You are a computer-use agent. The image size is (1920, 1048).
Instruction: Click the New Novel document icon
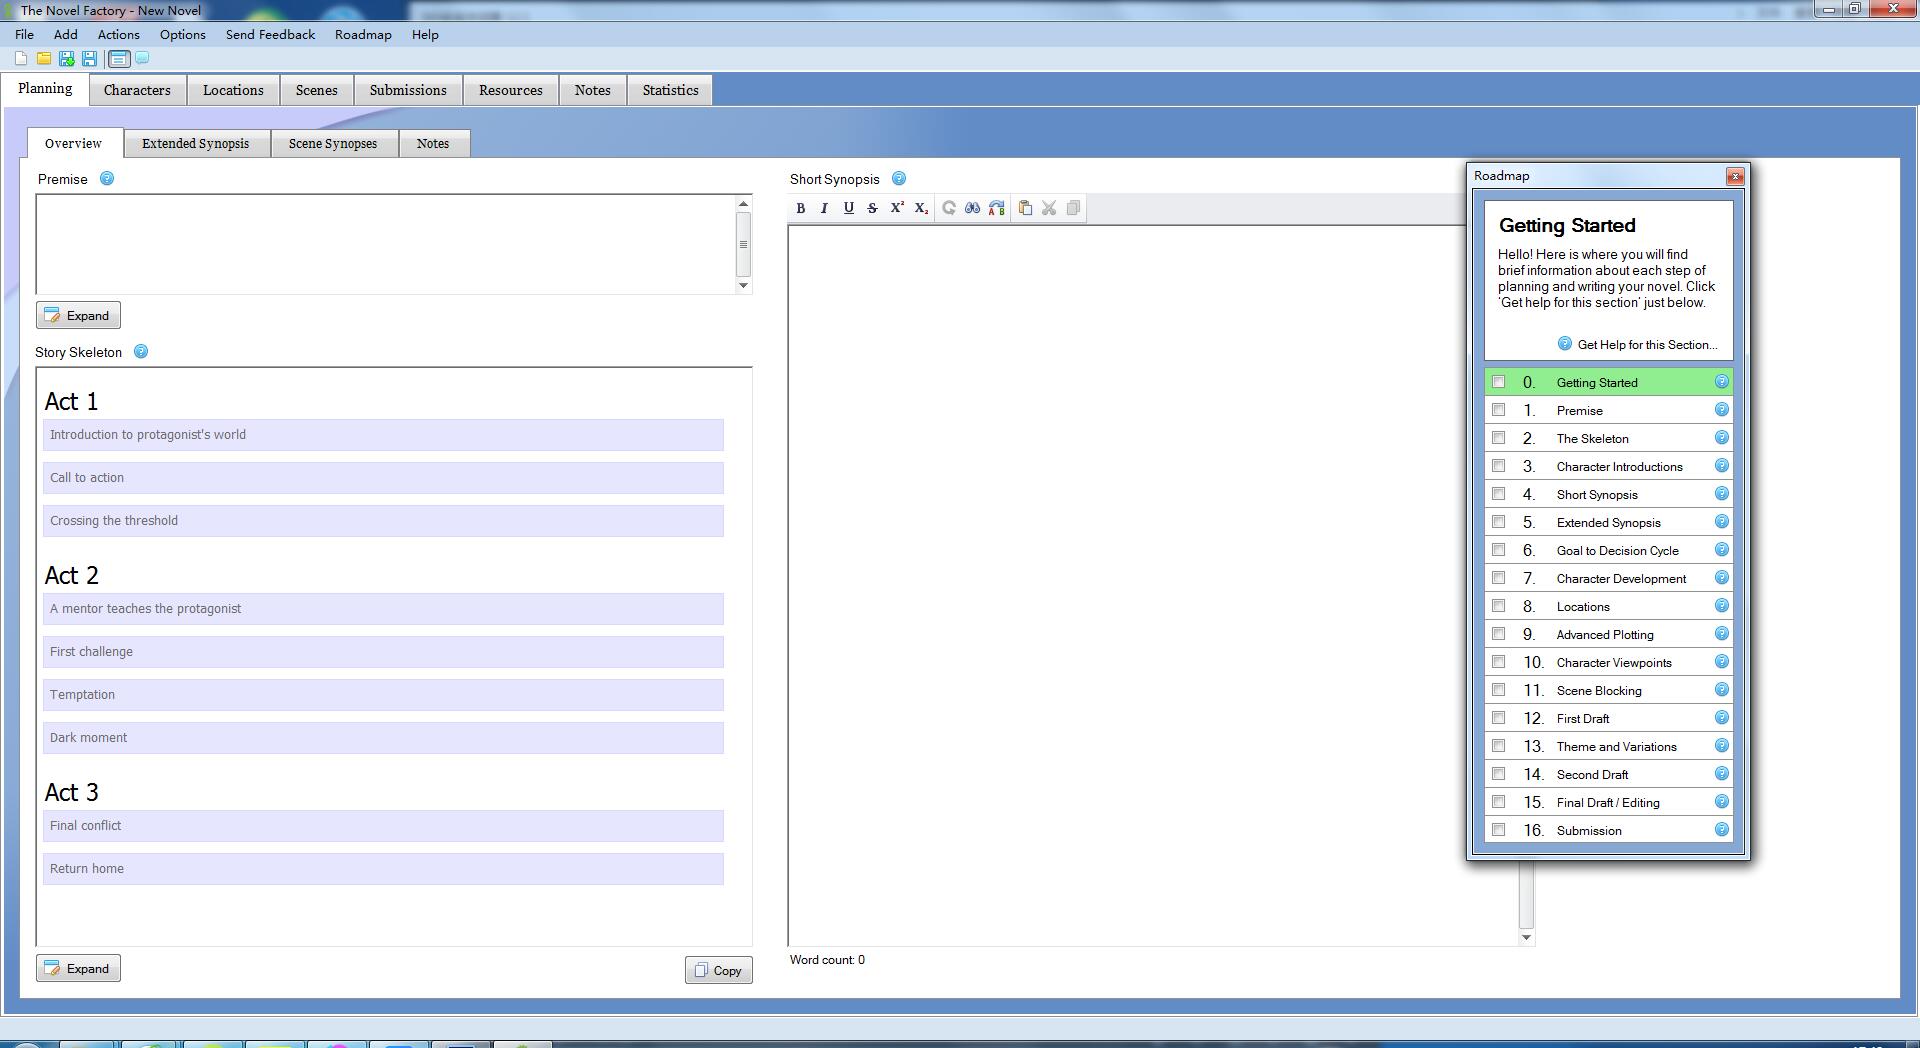21,59
